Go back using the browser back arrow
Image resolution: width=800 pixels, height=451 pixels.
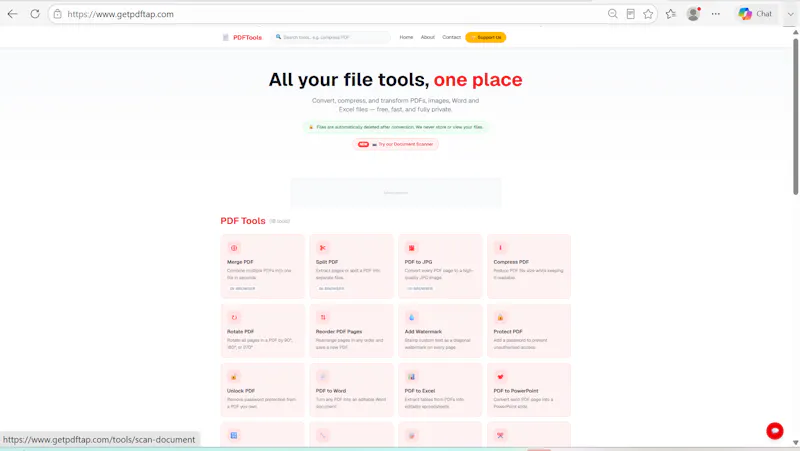coord(12,14)
